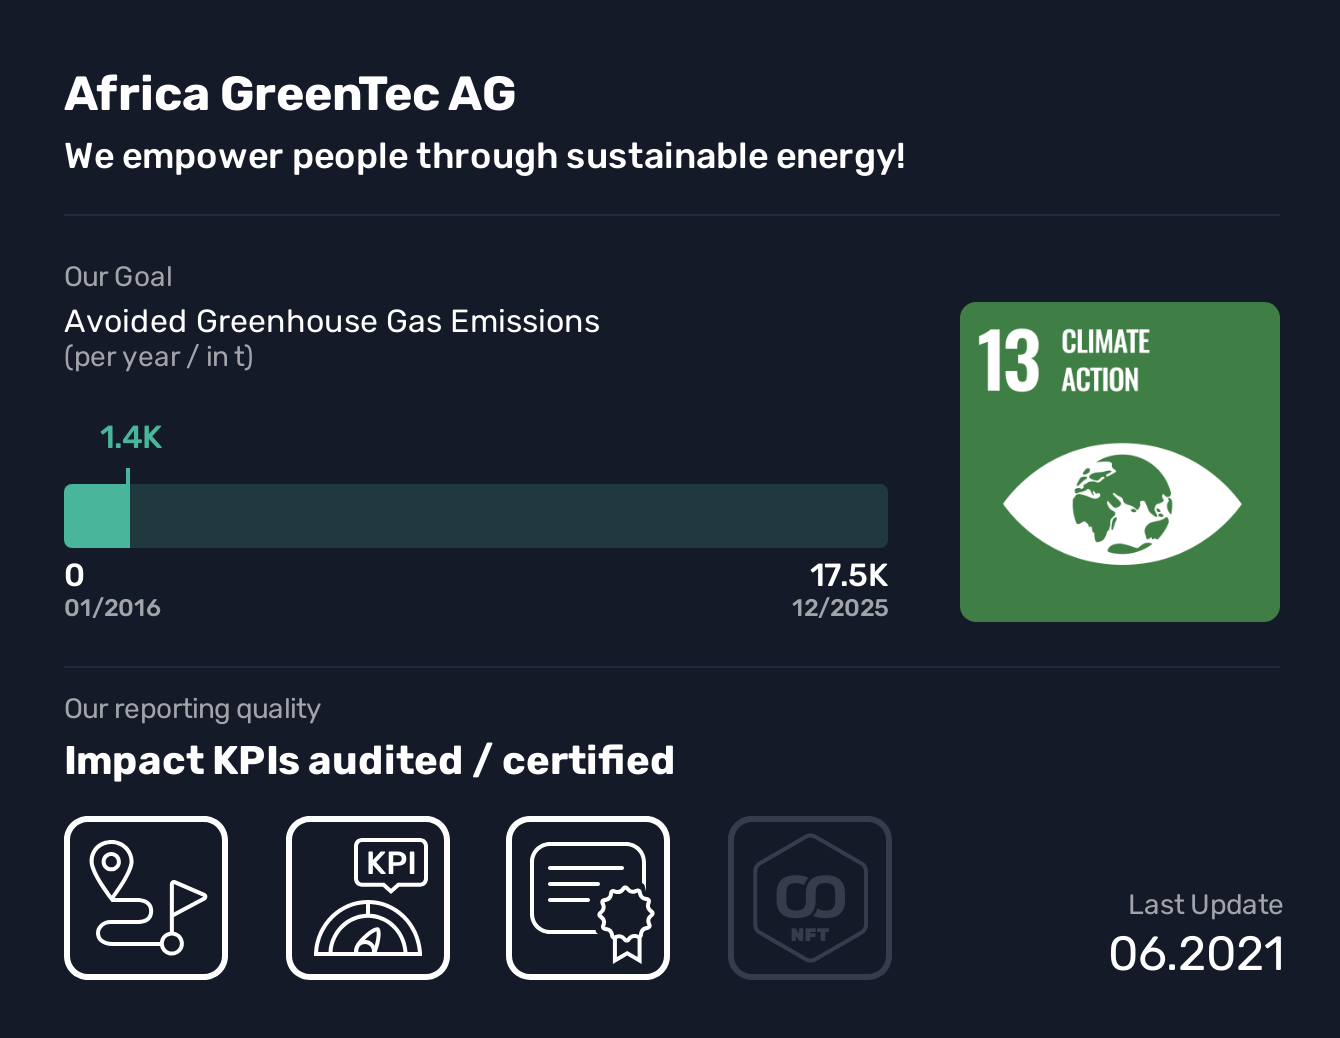Click the 12/2025 end date
The height and width of the screenshot is (1038, 1340).
839,608
